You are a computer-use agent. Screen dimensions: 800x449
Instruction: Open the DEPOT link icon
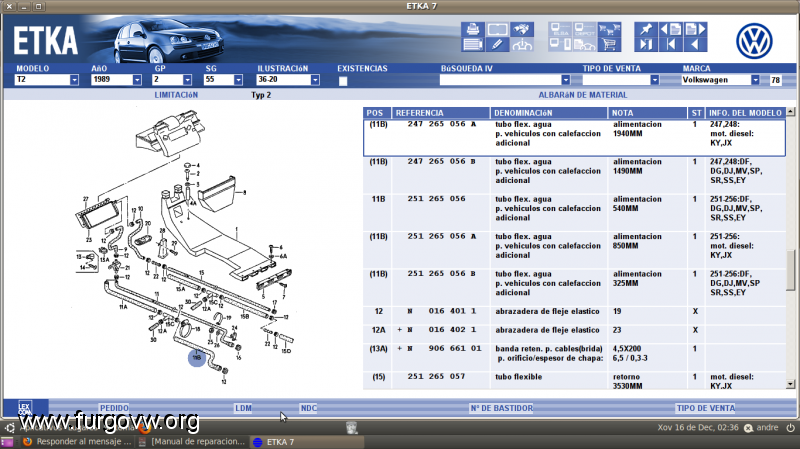click(x=585, y=29)
